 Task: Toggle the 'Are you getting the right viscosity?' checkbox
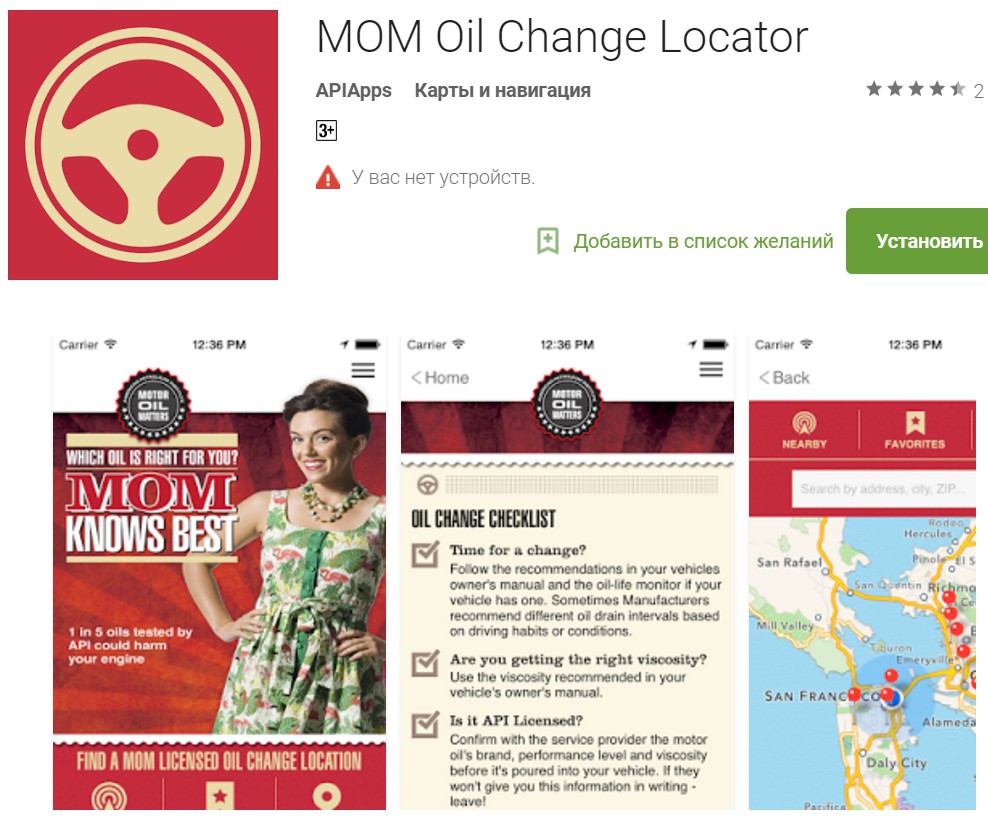coord(425,664)
